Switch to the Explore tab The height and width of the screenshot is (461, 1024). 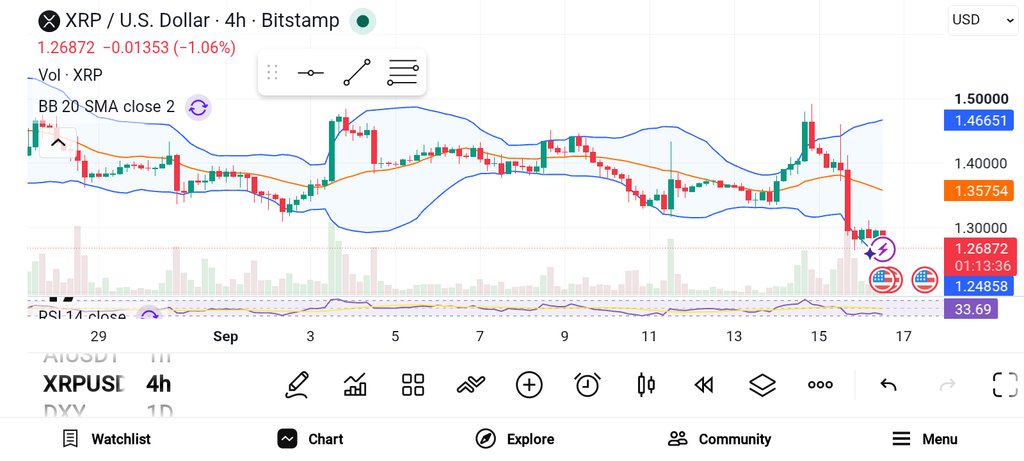[x=515, y=439]
